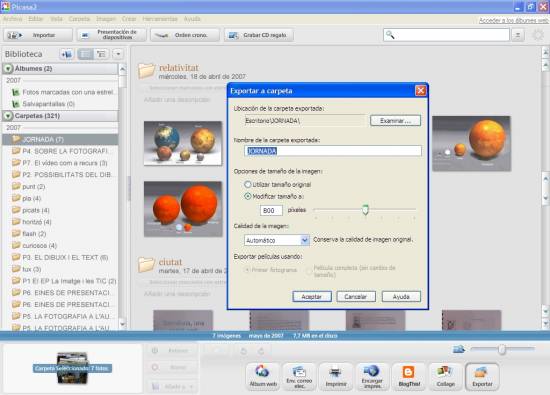Open the Imagen menu

pyautogui.click(x=106, y=19)
